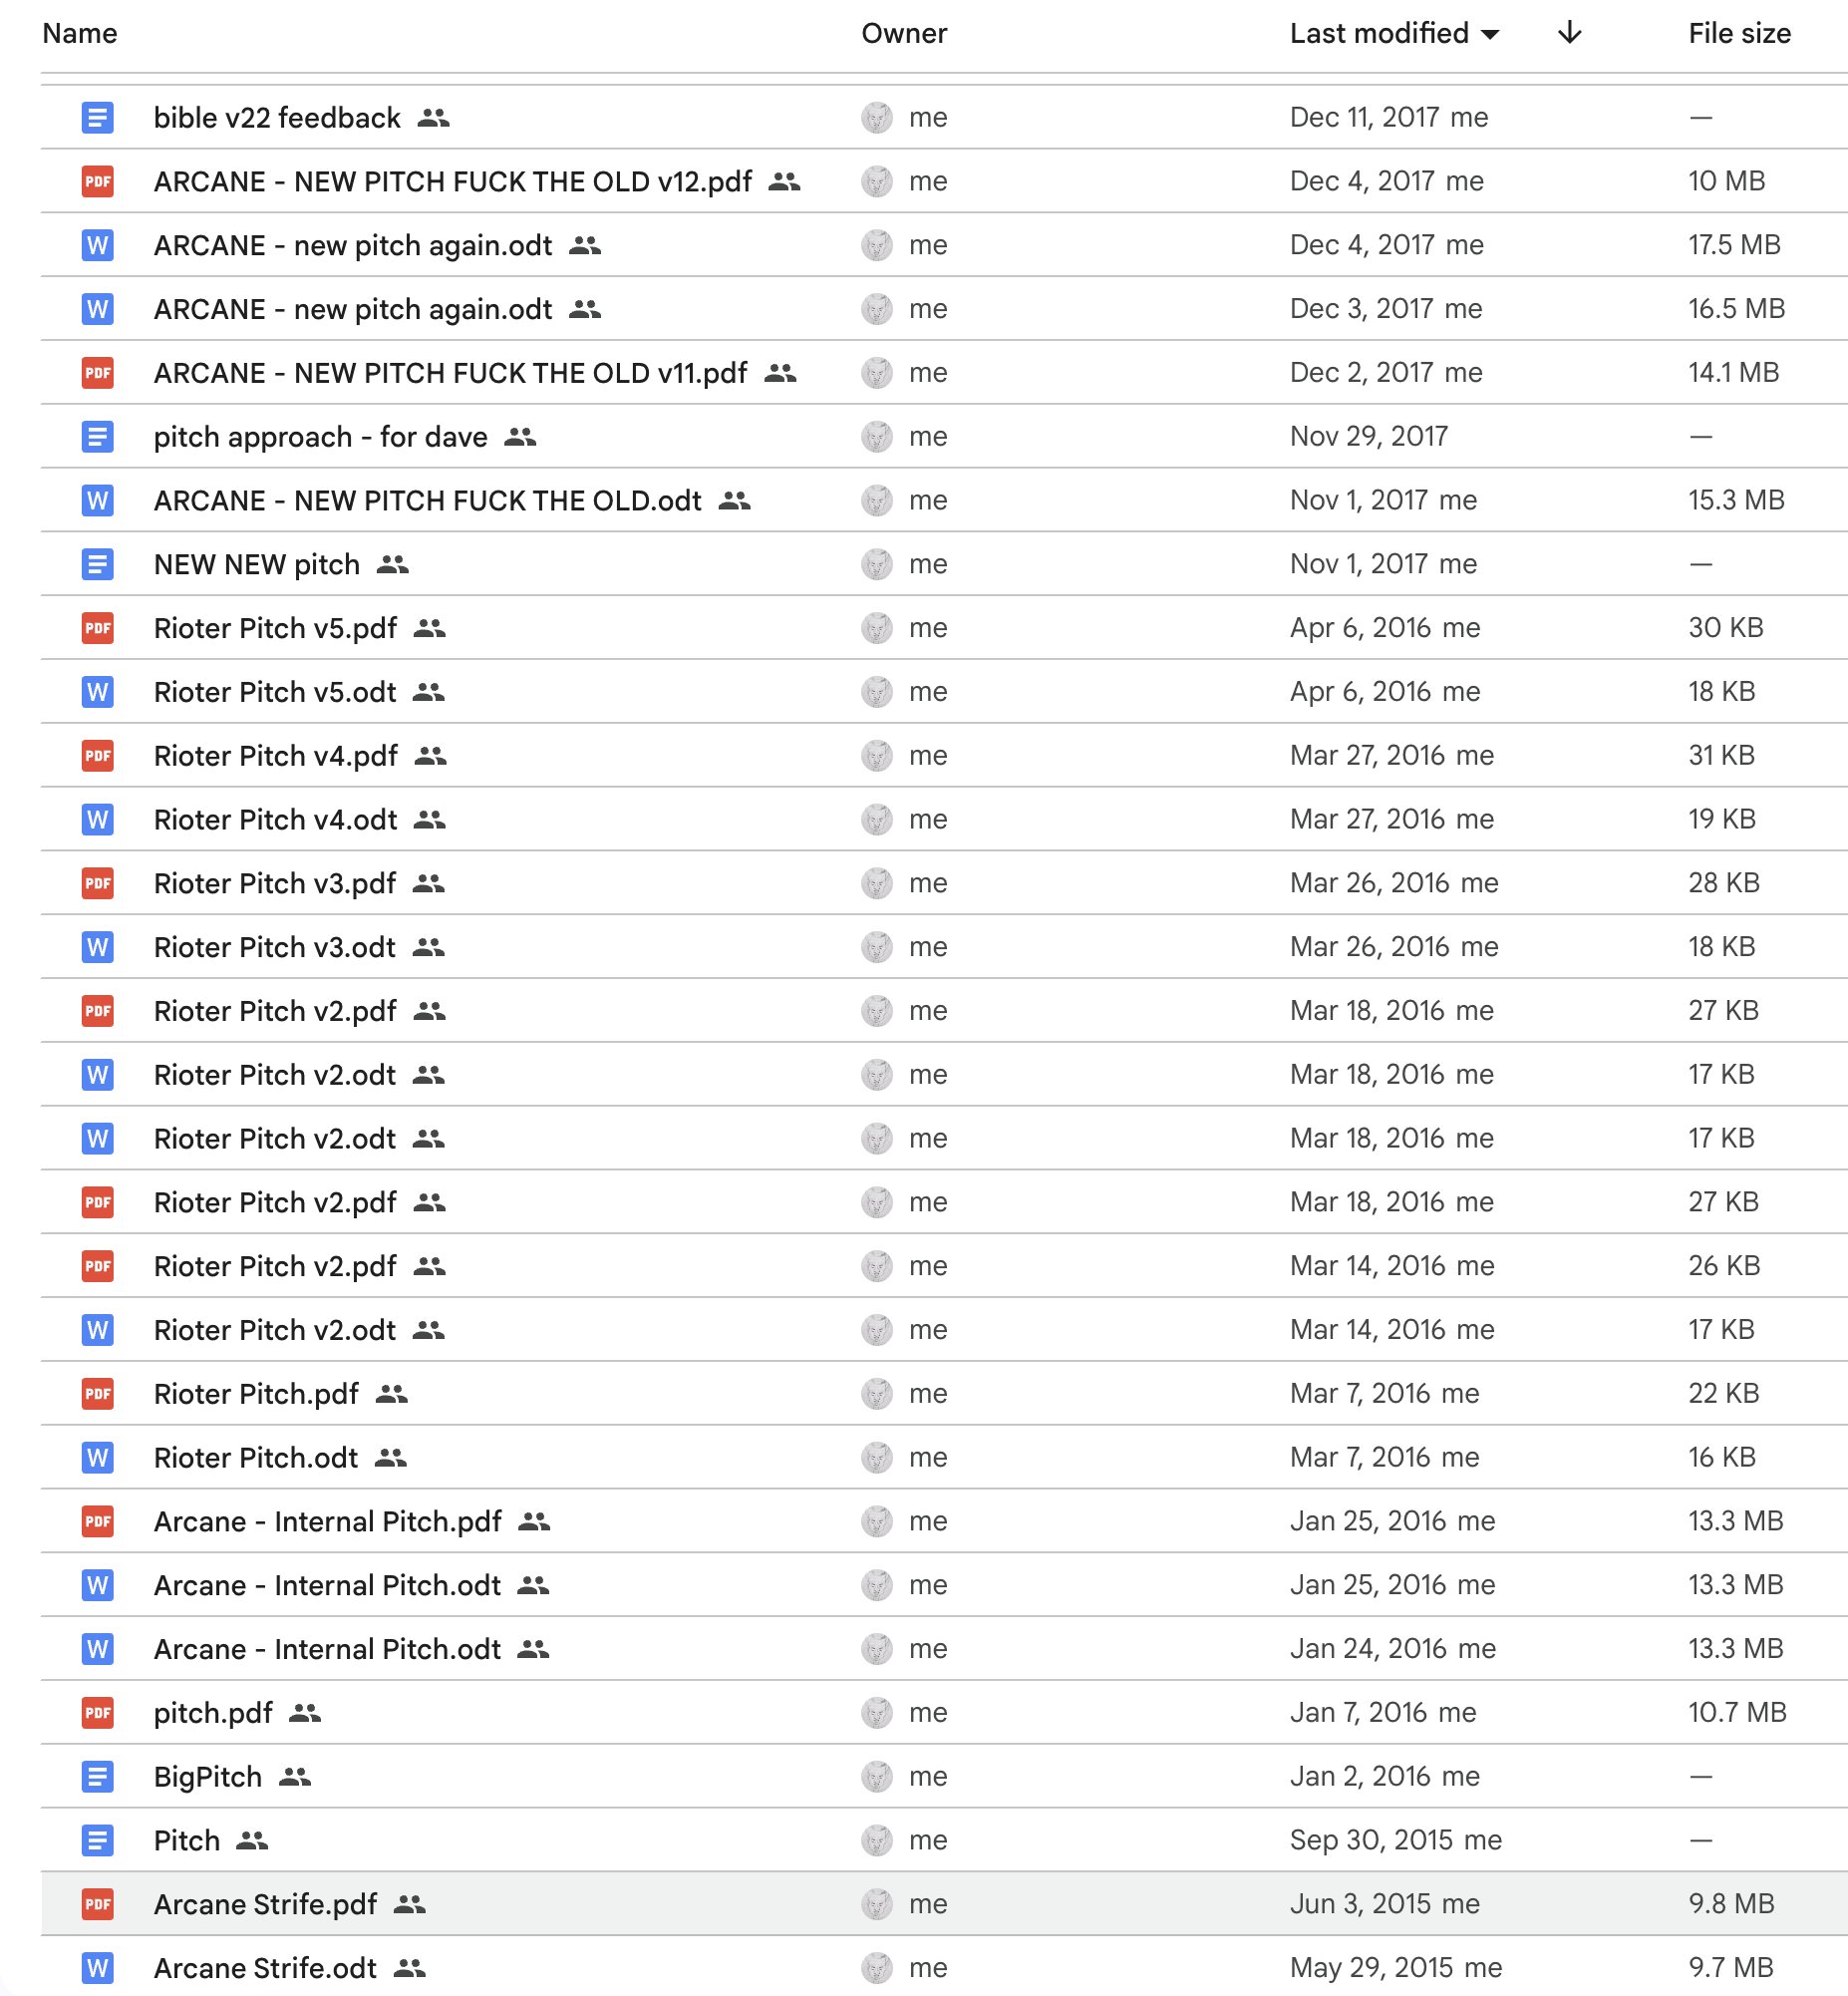Click the PDF icon for Arcane Strife.pdf
The image size is (1848, 1996).
point(97,1904)
